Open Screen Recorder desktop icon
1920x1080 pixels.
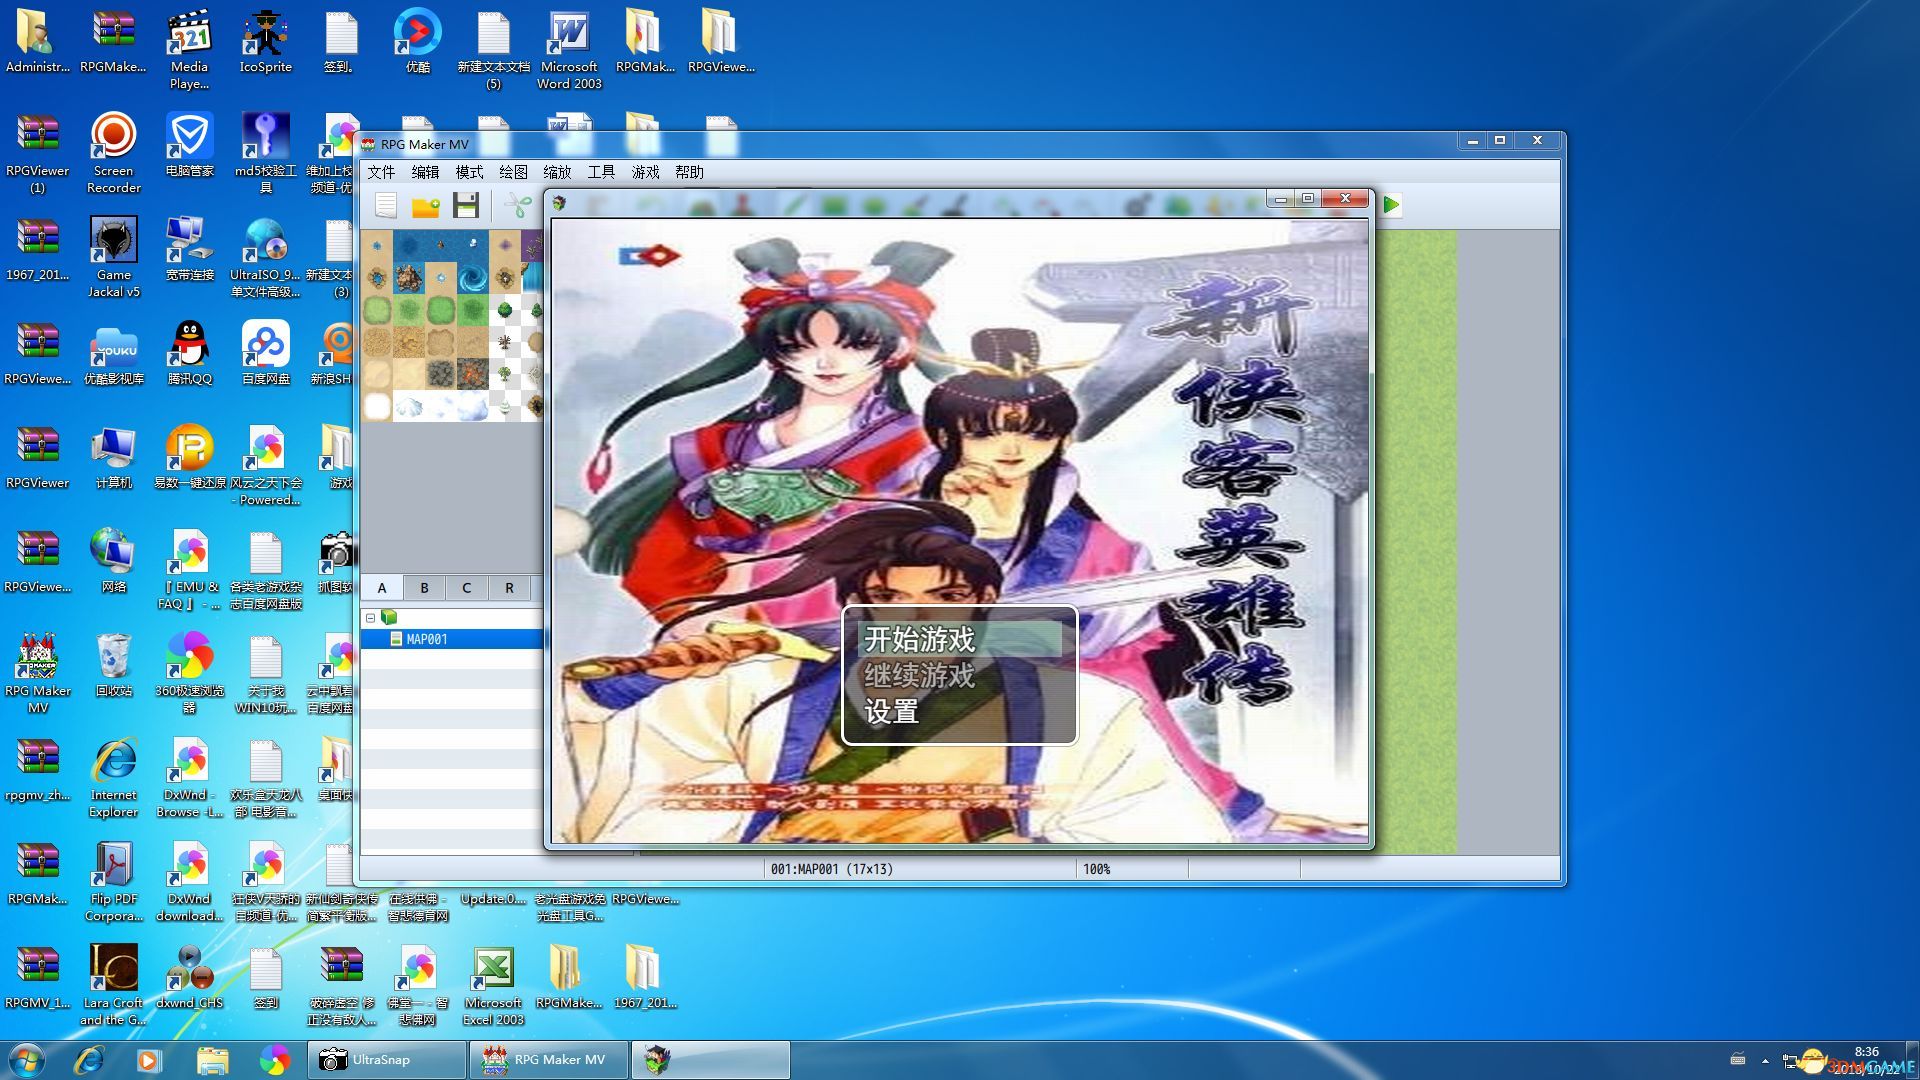point(114,153)
